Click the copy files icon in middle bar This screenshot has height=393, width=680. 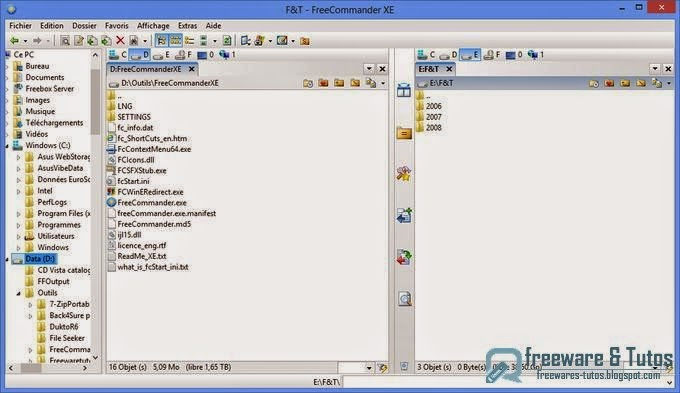(404, 215)
